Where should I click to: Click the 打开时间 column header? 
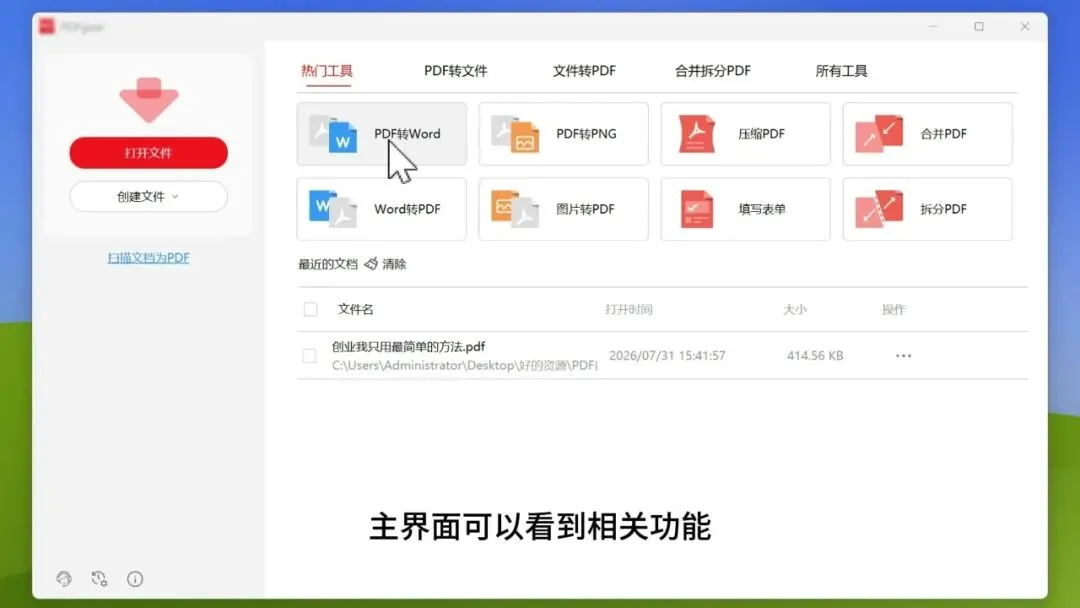629,309
